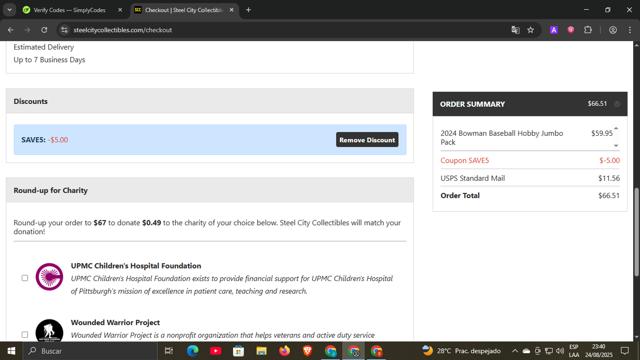Click the UPMC Children's Hospital logo

pos(49,277)
